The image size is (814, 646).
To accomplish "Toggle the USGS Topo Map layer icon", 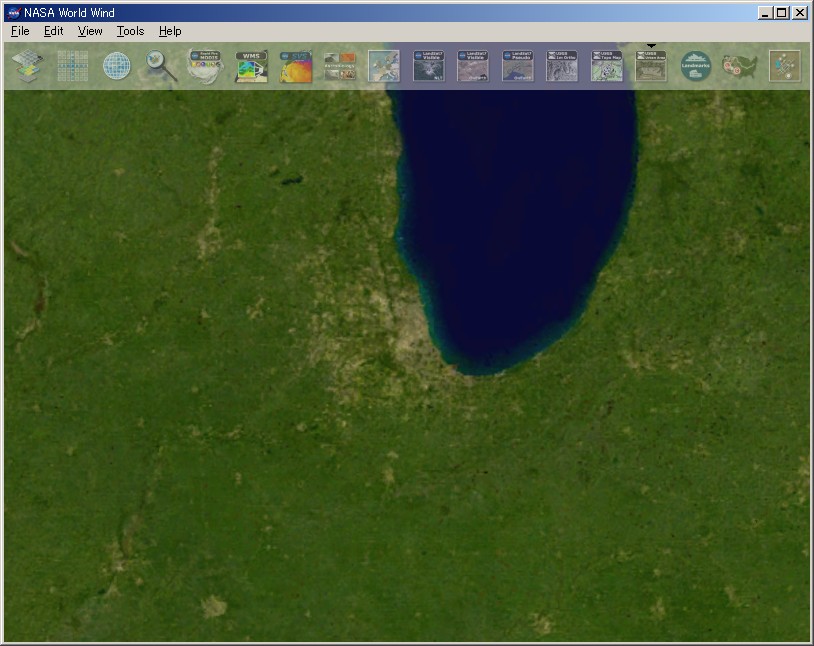I will 605,66.
